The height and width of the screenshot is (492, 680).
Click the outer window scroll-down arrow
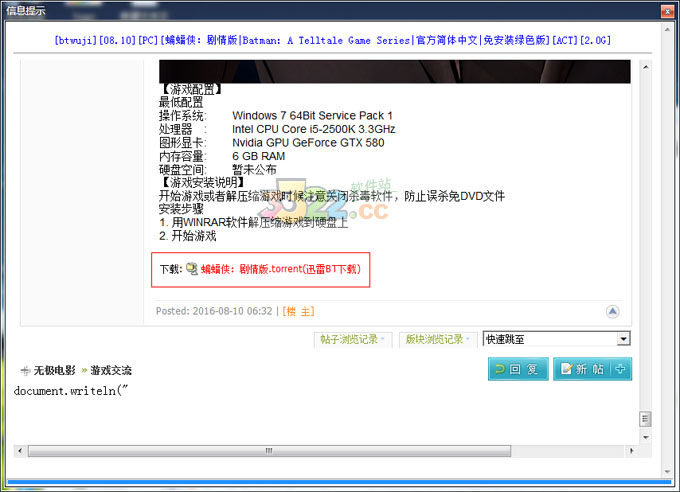coord(667,472)
